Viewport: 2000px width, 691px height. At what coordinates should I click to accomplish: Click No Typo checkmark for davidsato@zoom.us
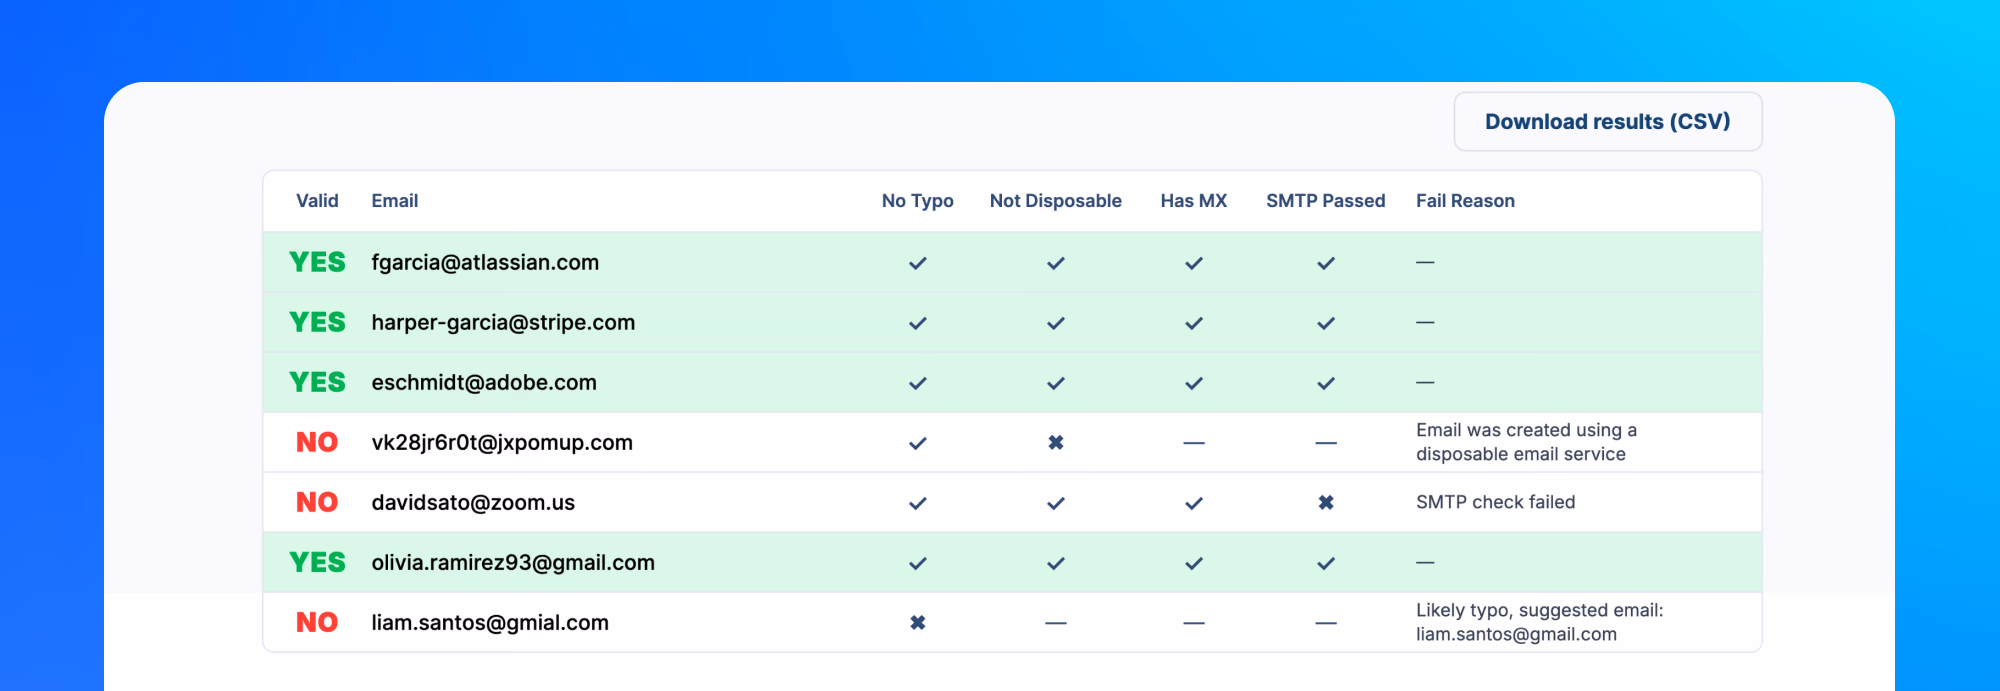917,503
